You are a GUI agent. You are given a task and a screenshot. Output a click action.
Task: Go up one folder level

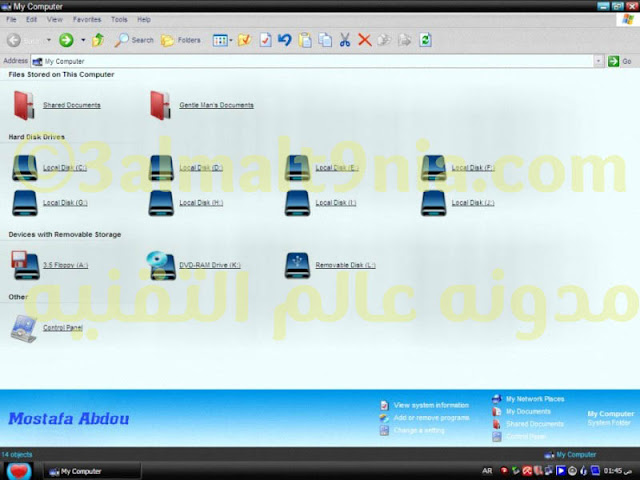coord(98,40)
